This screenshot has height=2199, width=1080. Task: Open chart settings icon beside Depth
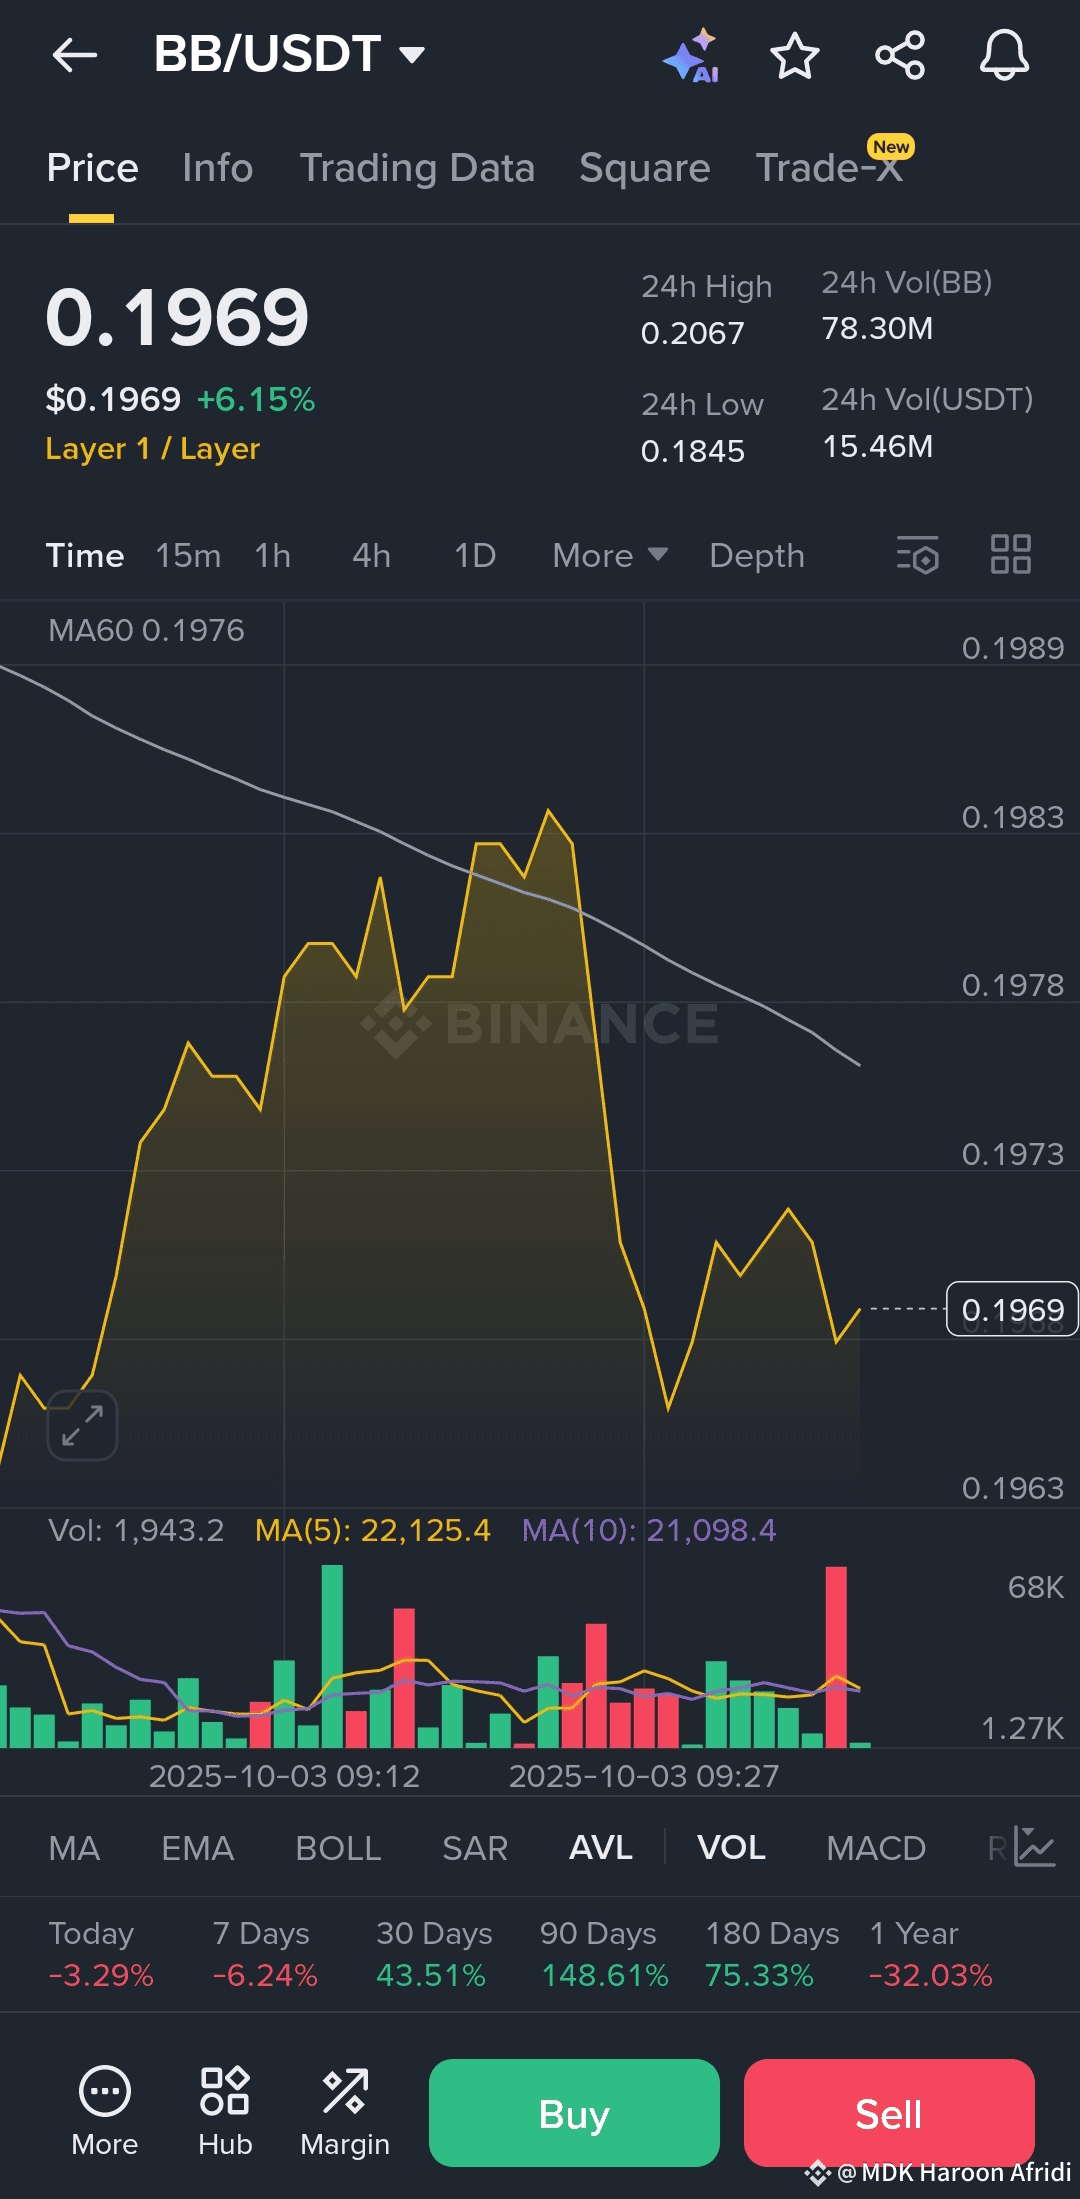(918, 554)
